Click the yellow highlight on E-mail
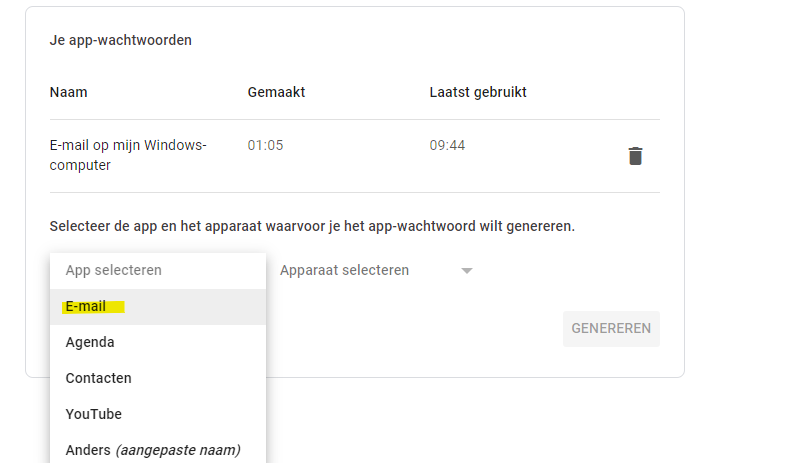This screenshot has height=463, width=793. [93, 307]
